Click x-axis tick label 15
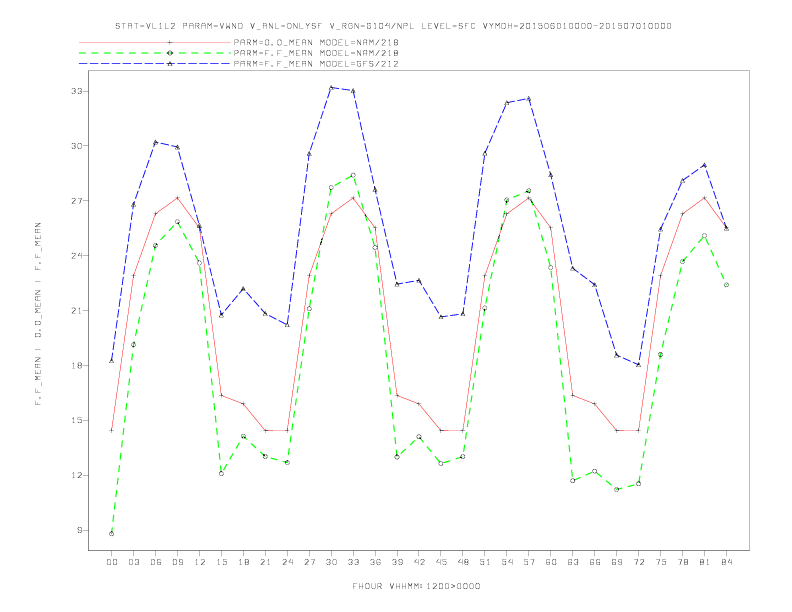Viewport: 792px width, 612px height. point(221,562)
